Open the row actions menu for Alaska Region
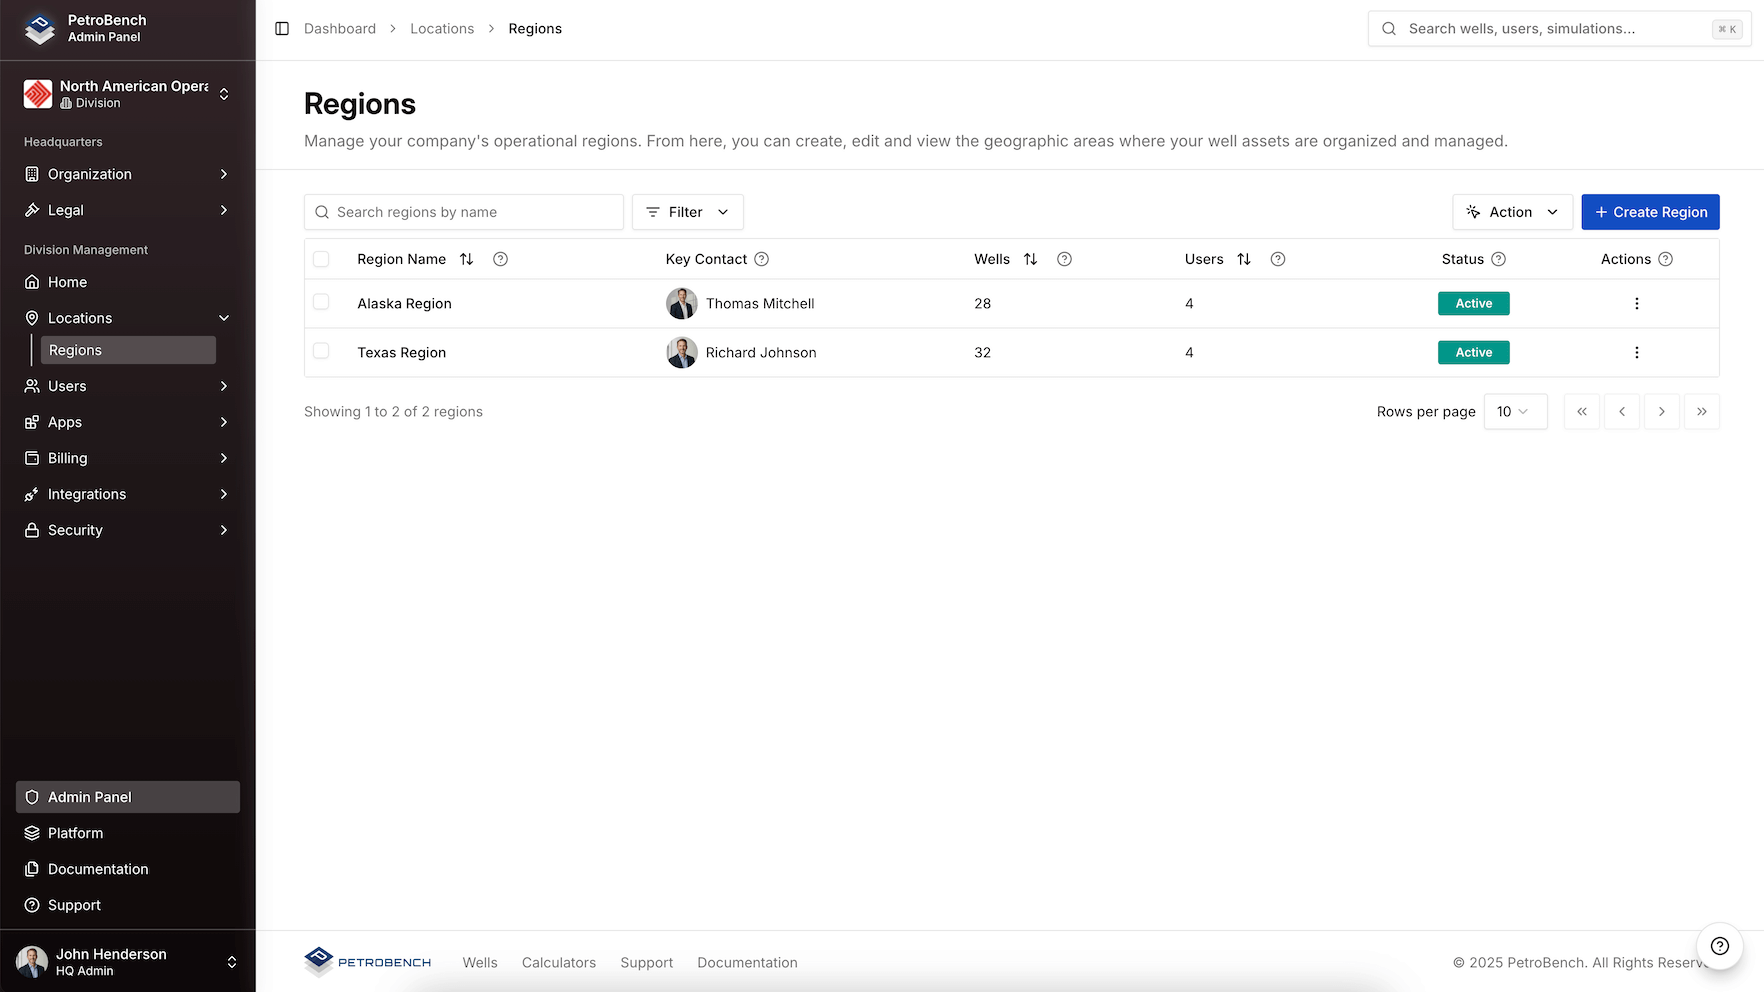Image resolution: width=1764 pixels, height=992 pixels. tap(1637, 303)
